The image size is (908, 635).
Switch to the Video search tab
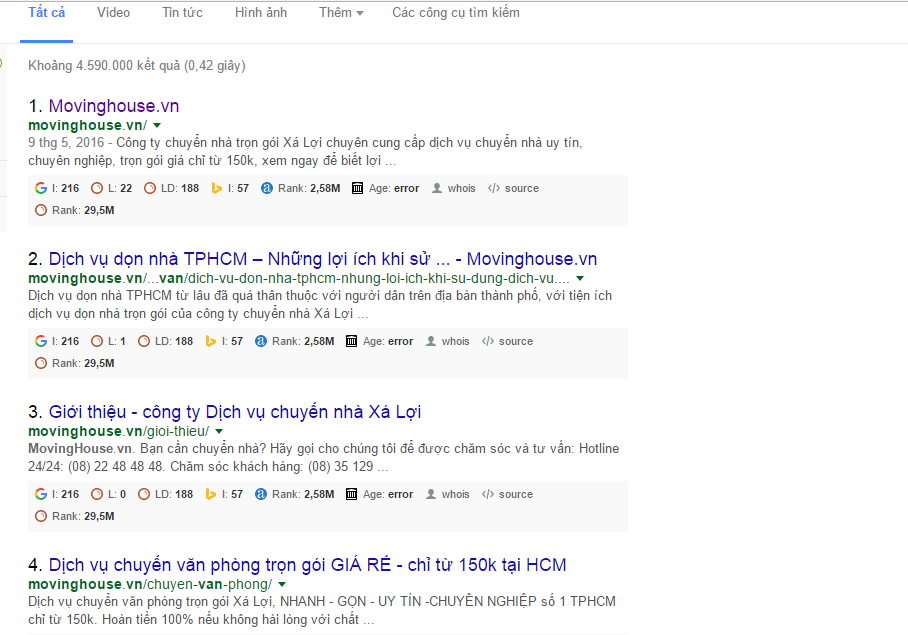point(114,13)
